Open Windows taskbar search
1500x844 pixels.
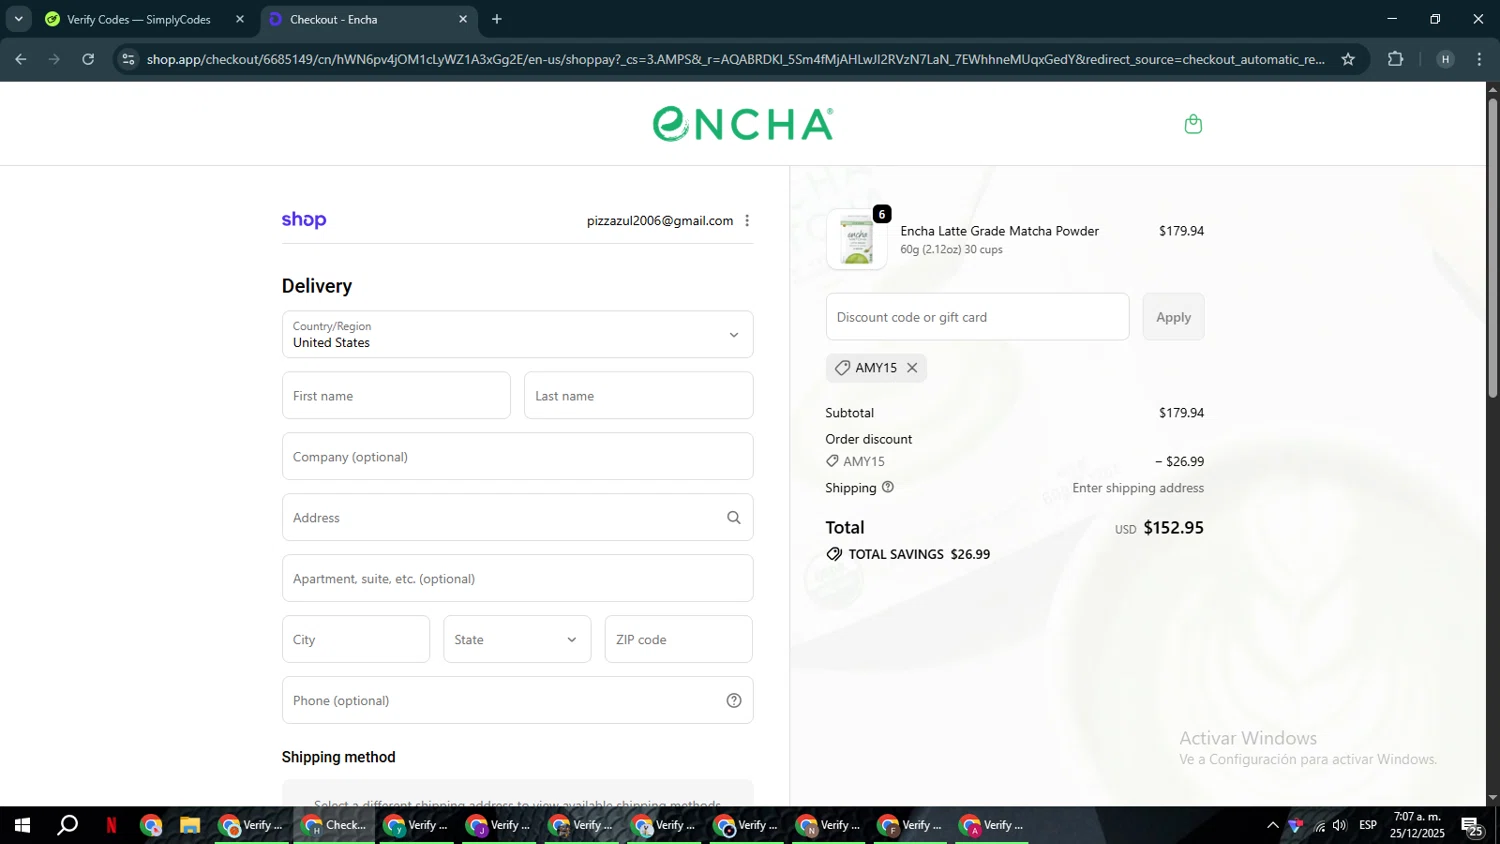(x=67, y=825)
